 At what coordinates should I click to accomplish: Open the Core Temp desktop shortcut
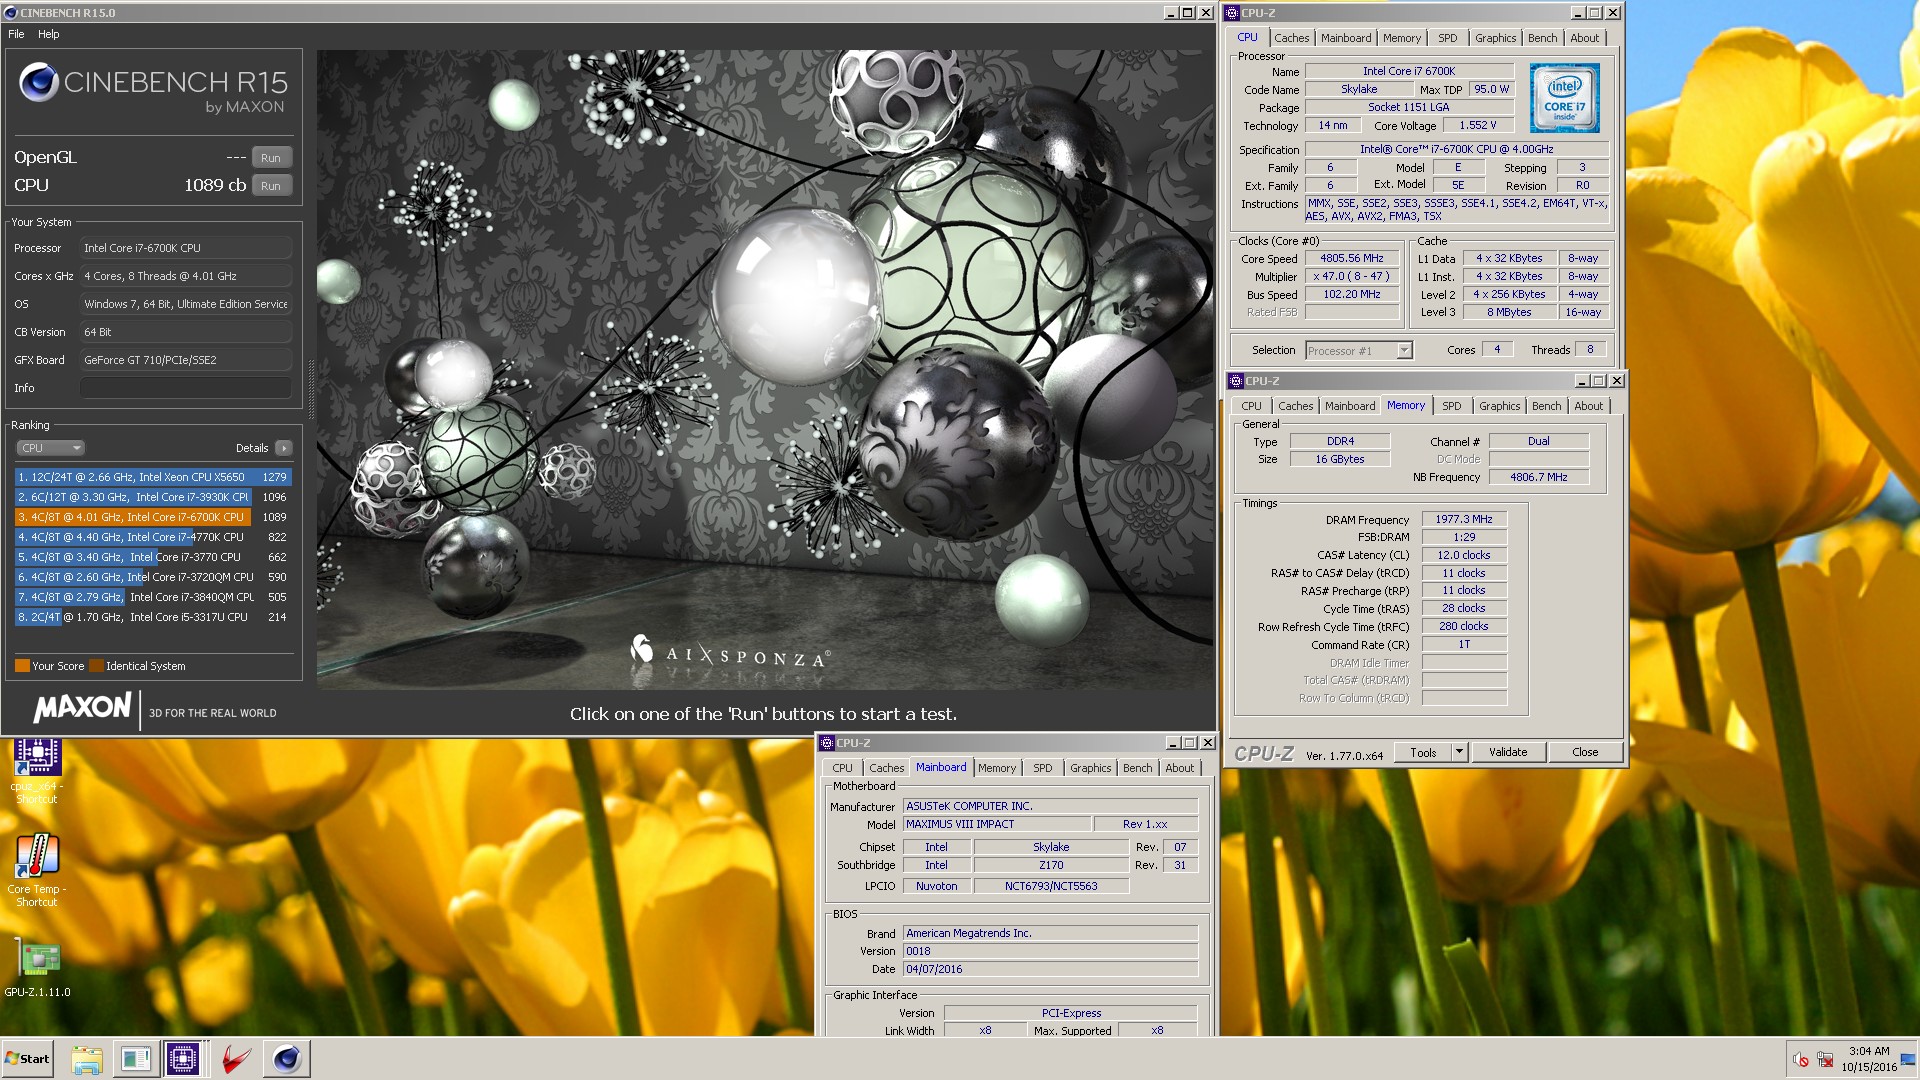(x=37, y=857)
